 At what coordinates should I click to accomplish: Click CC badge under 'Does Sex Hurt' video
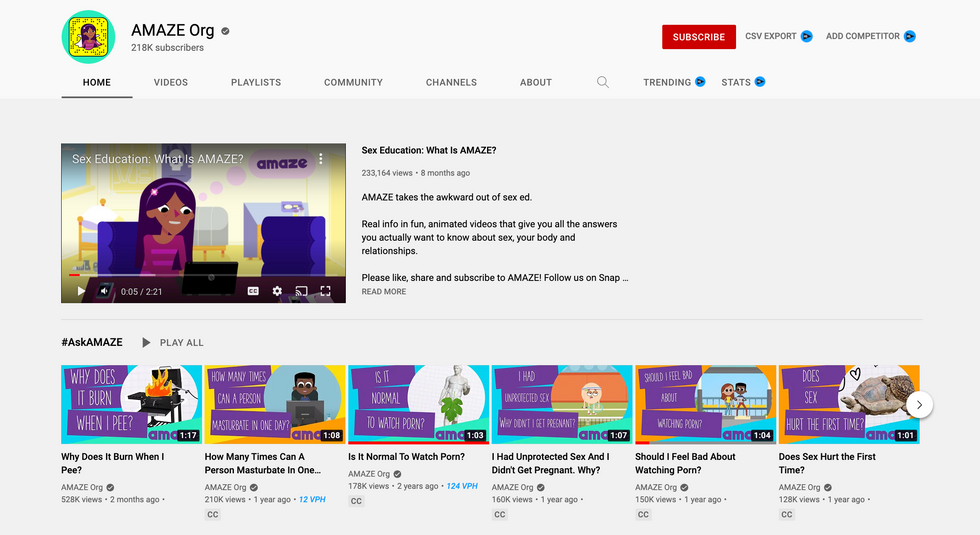786,514
